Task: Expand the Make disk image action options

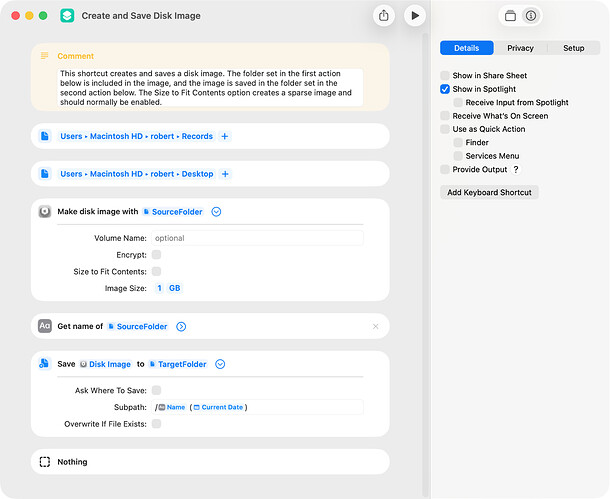Action: [x=216, y=212]
